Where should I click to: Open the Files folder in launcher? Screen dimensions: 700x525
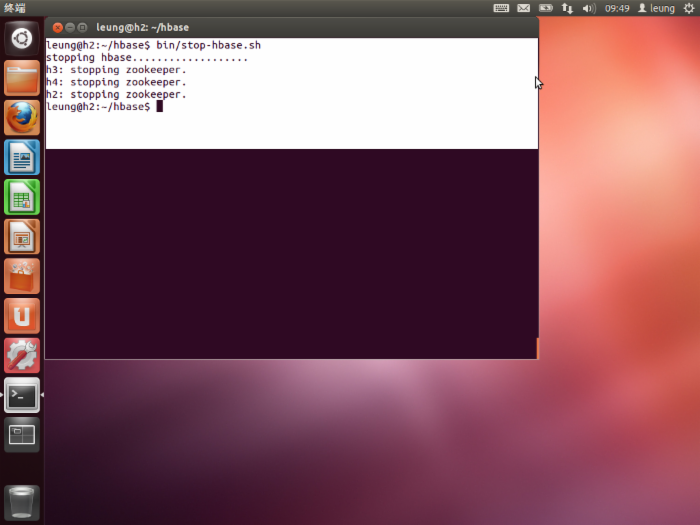[x=21, y=78]
